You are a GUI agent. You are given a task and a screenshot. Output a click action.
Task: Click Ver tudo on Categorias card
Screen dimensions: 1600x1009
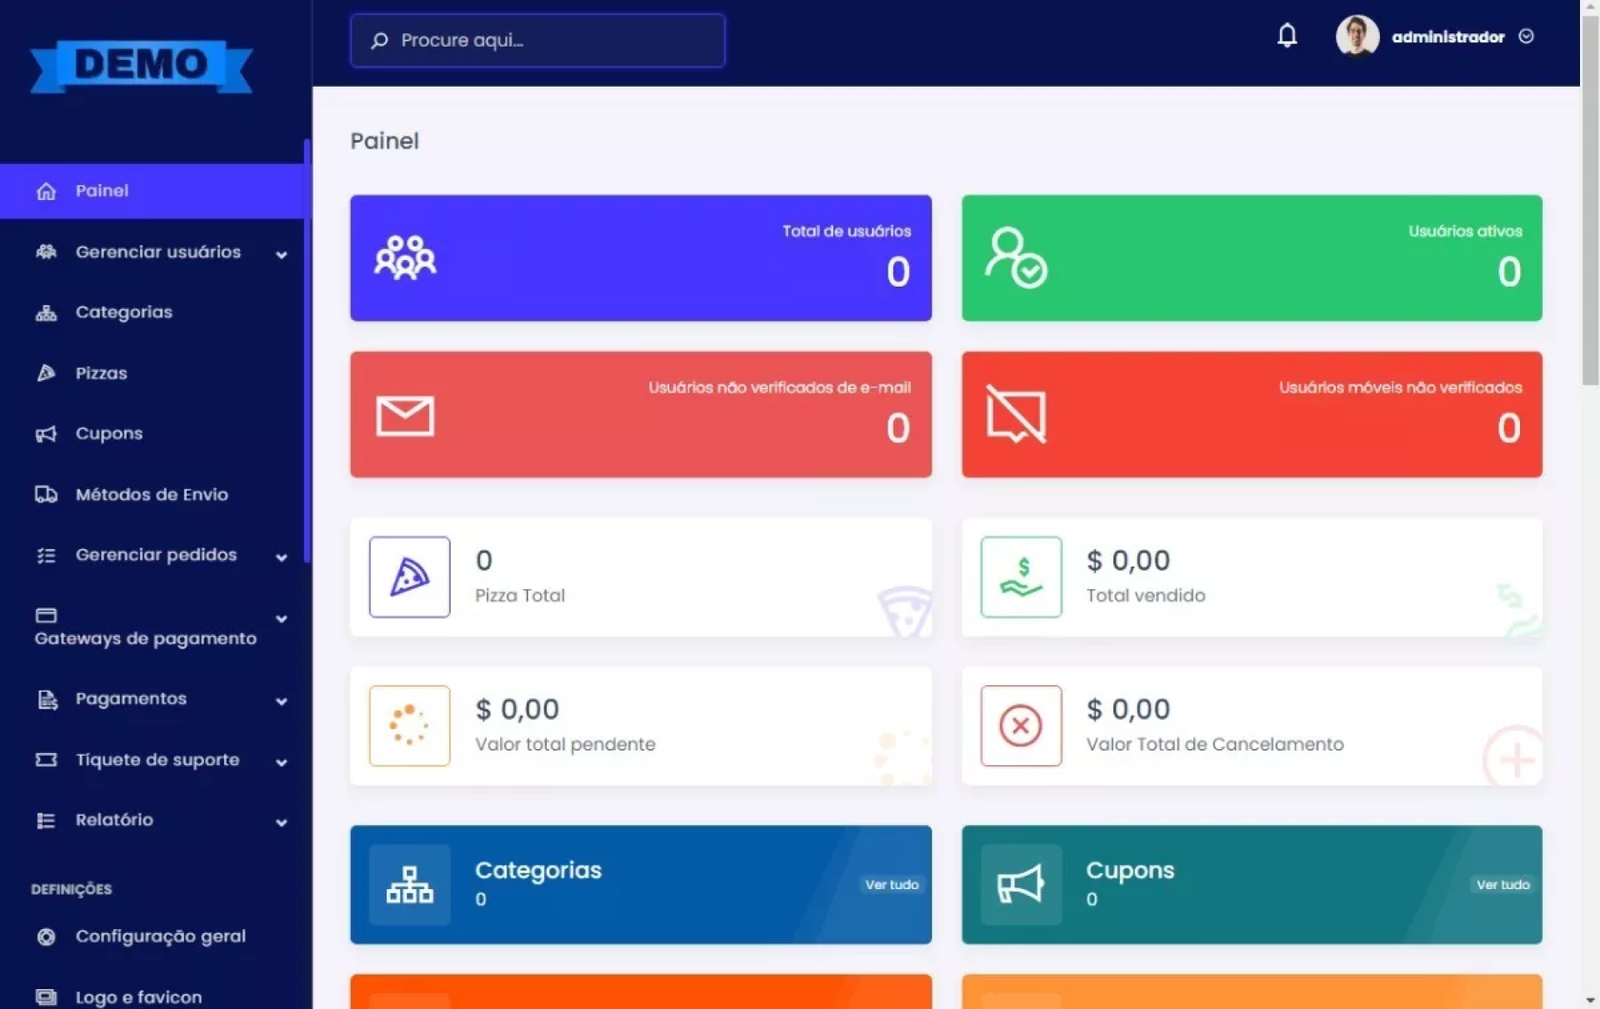(891, 885)
